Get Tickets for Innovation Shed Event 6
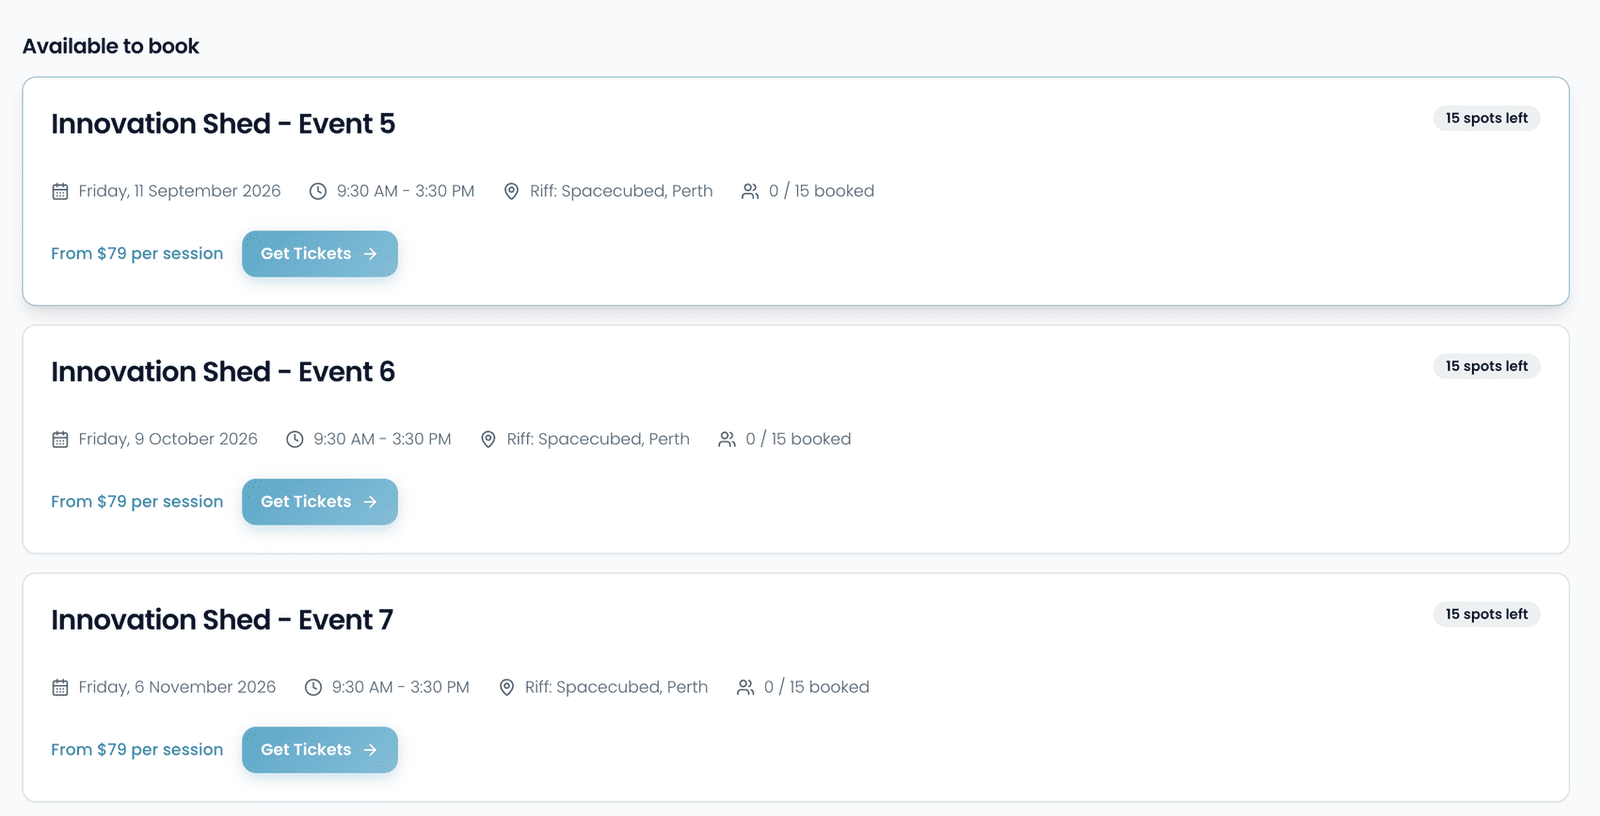This screenshot has width=1600, height=816. pyautogui.click(x=320, y=502)
